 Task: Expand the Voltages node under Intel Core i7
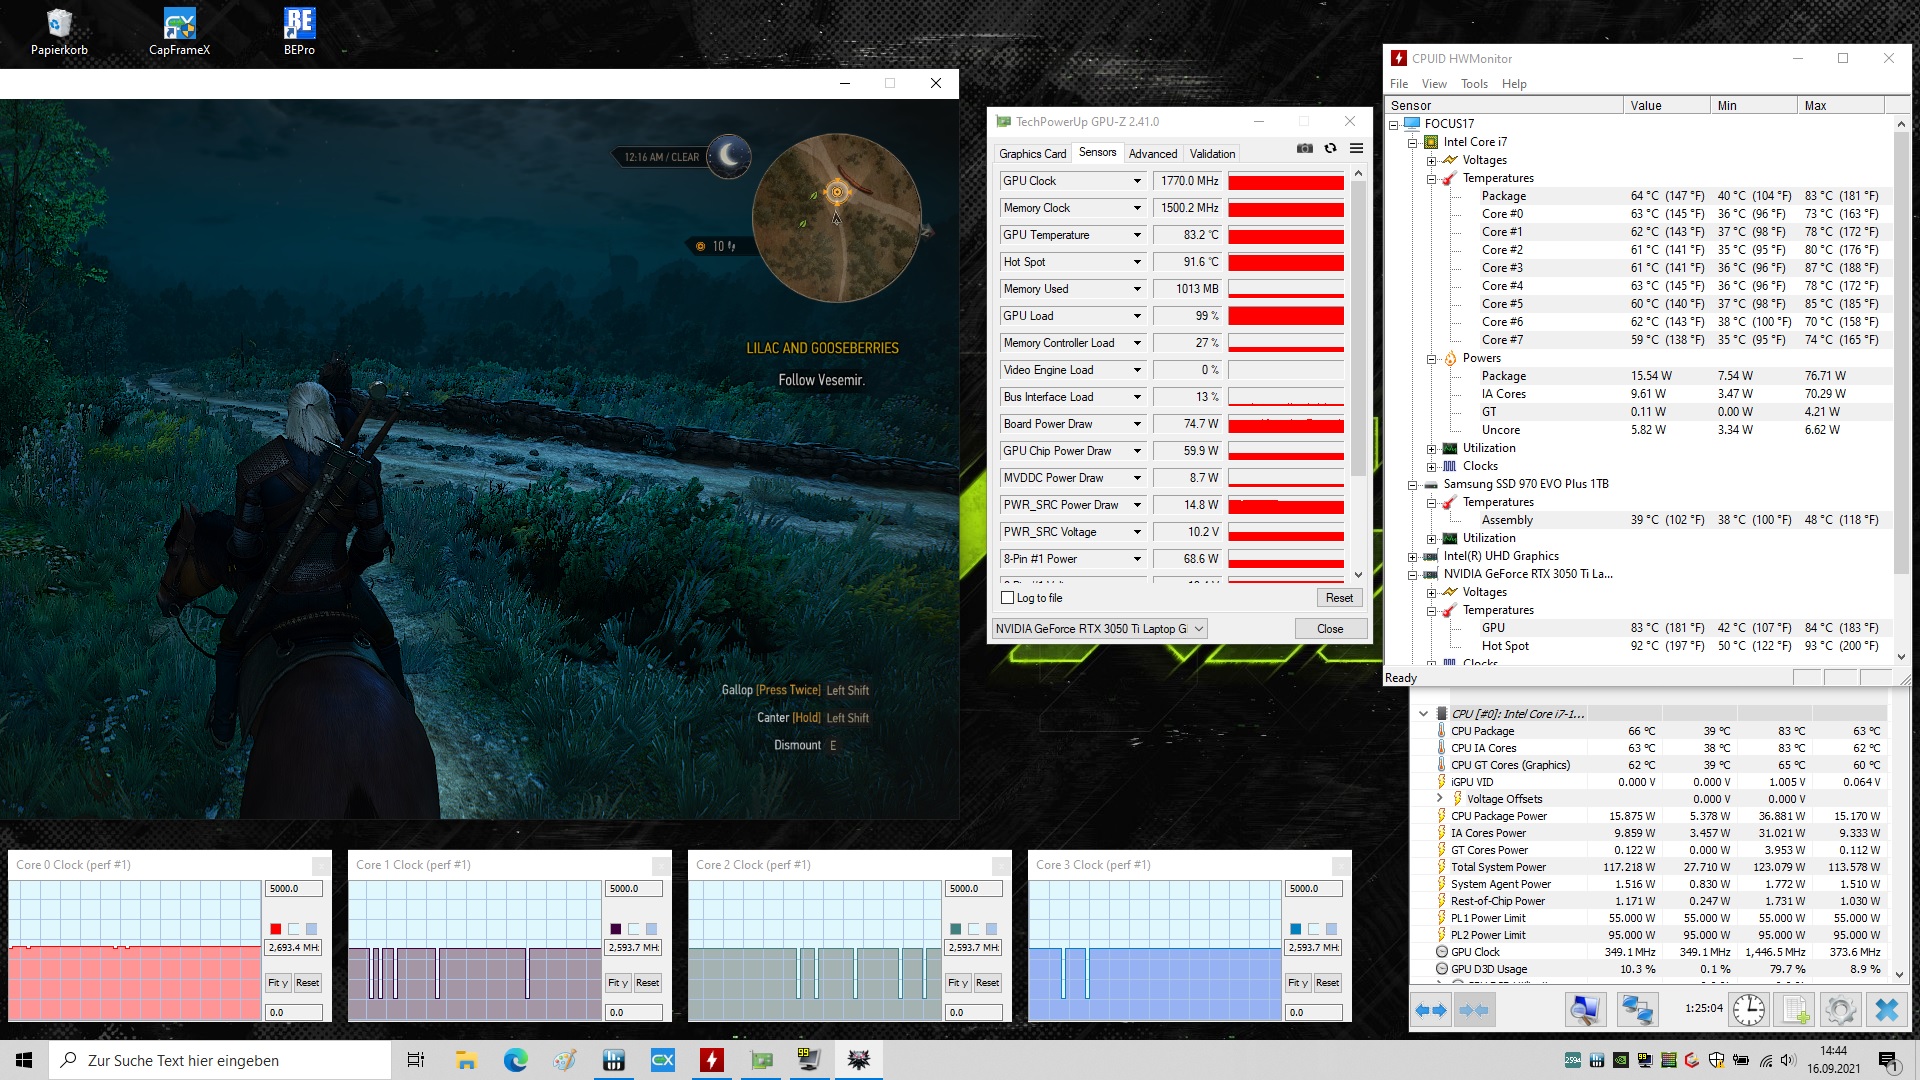coord(1431,161)
